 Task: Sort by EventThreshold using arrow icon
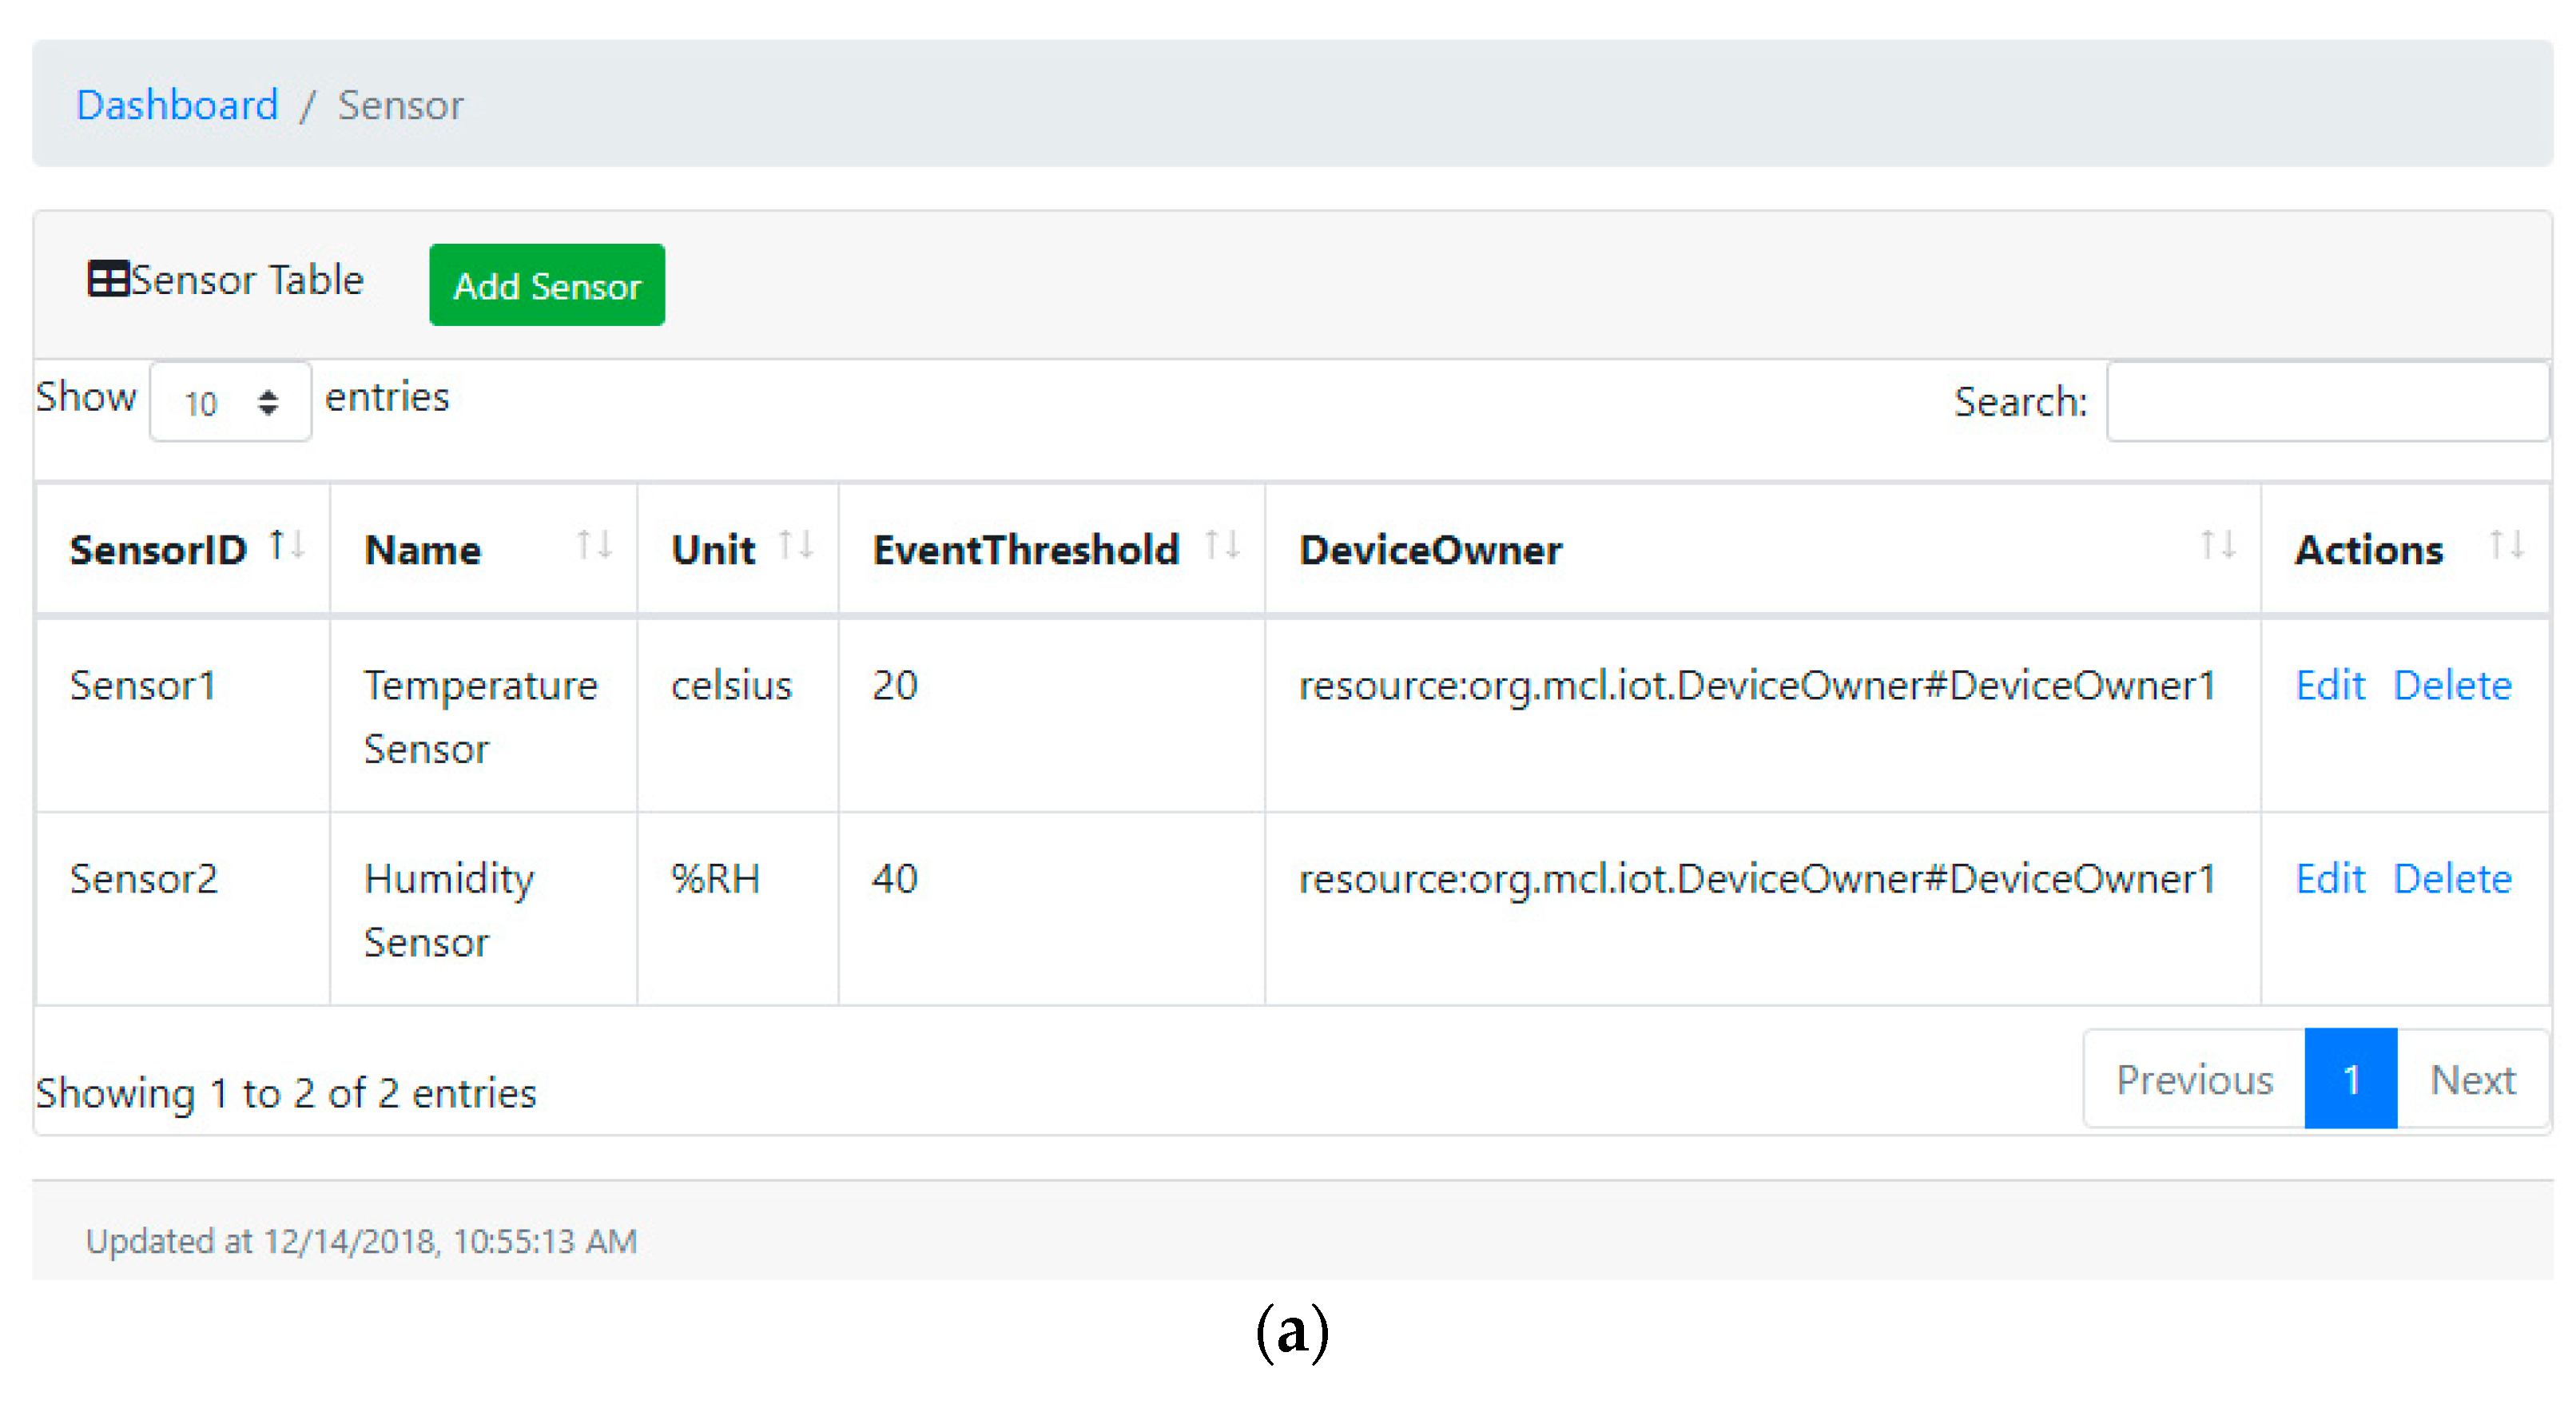(x=1222, y=546)
